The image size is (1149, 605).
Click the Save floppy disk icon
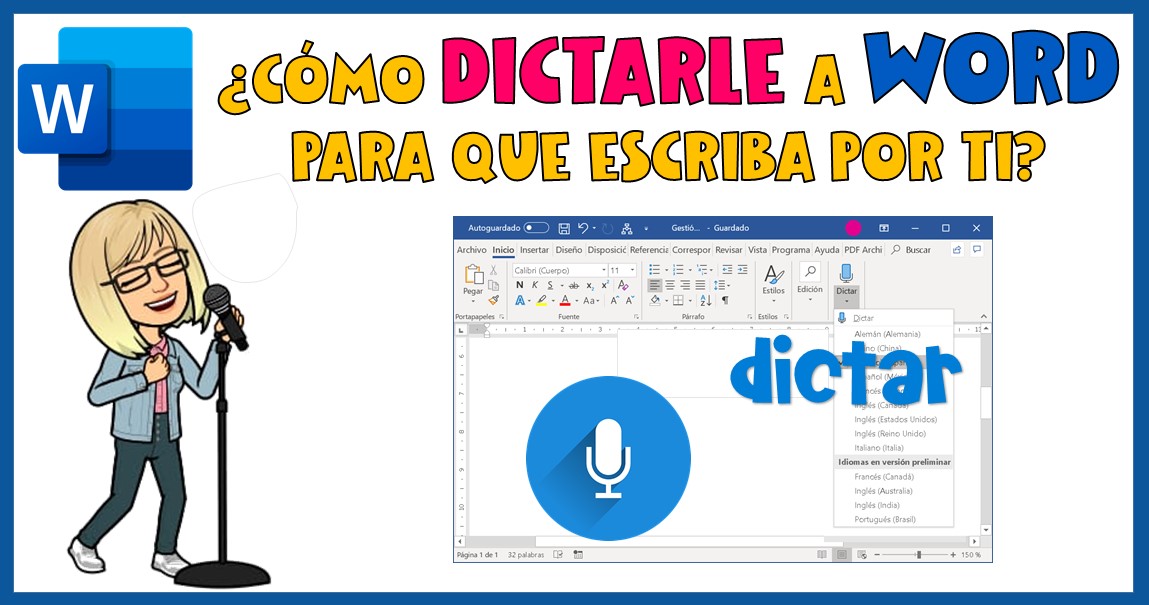(x=564, y=229)
